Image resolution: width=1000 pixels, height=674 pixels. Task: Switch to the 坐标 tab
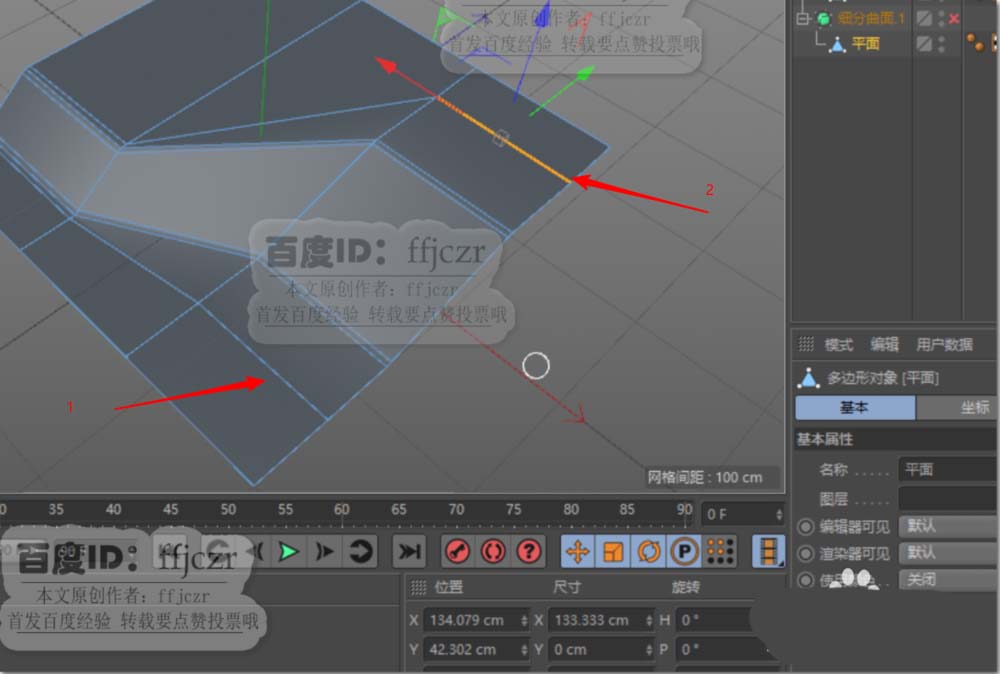[x=957, y=407]
